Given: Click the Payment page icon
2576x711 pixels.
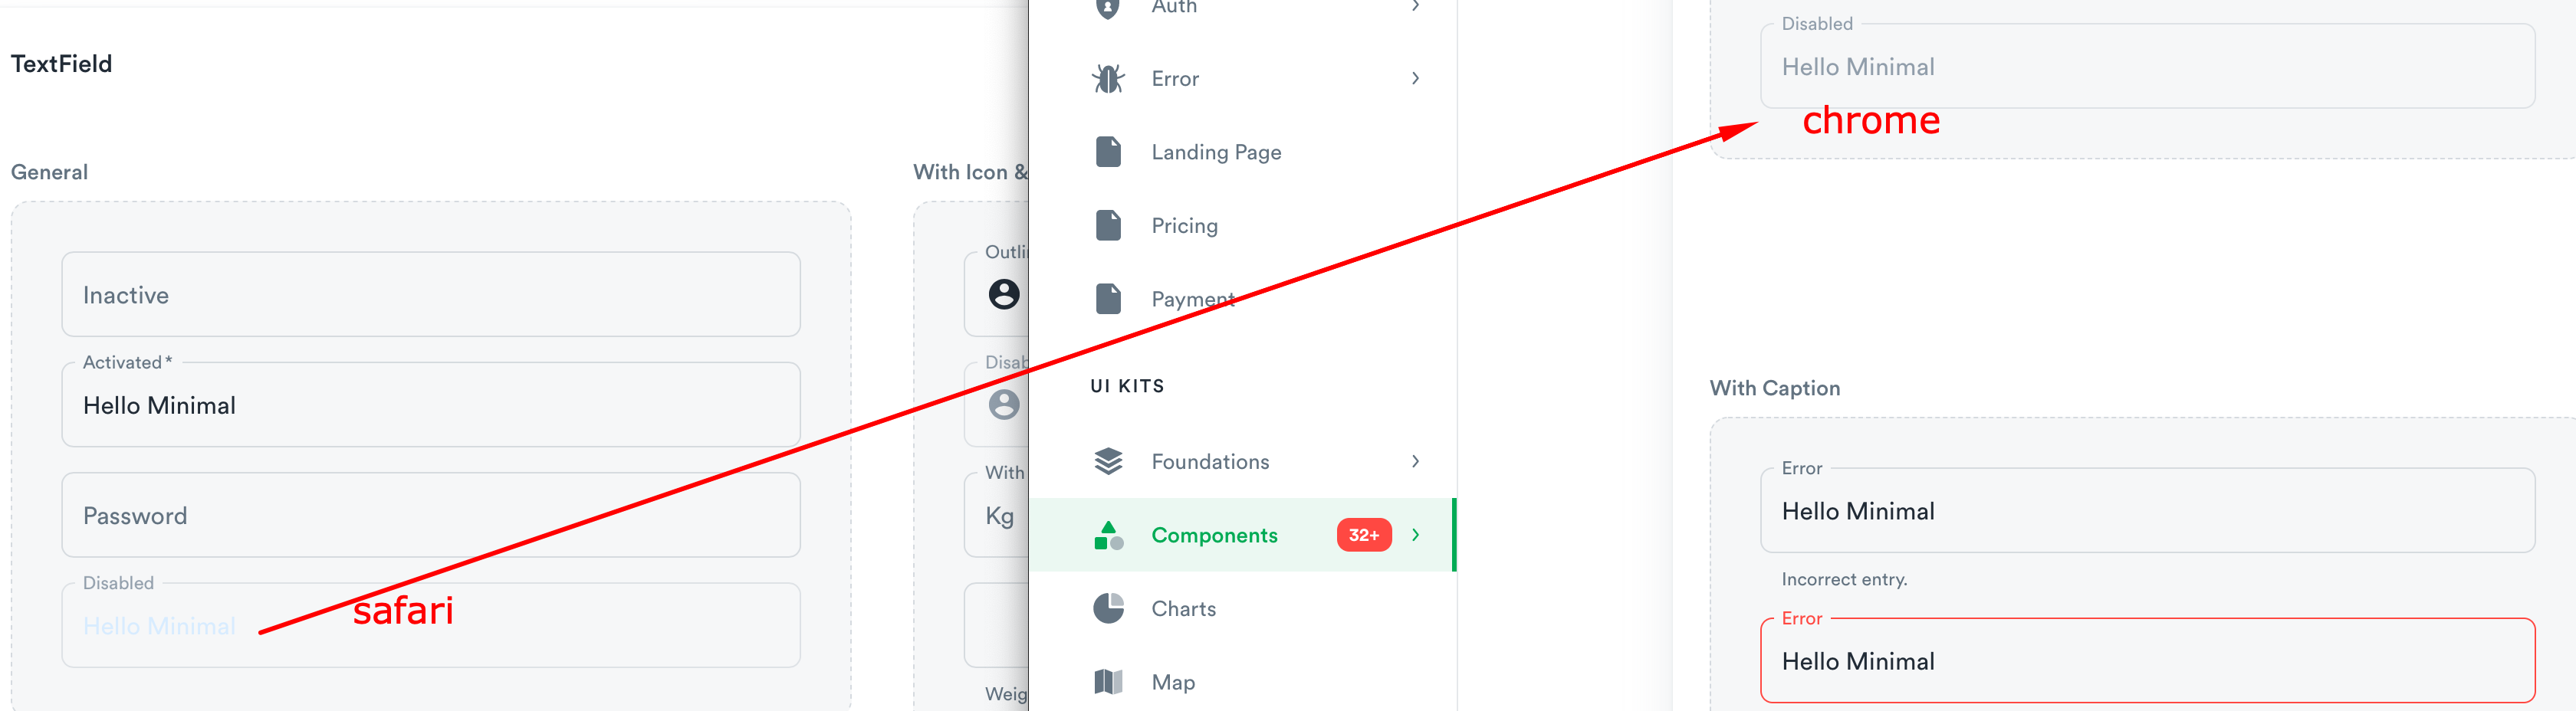Looking at the screenshot, I should tap(1107, 298).
